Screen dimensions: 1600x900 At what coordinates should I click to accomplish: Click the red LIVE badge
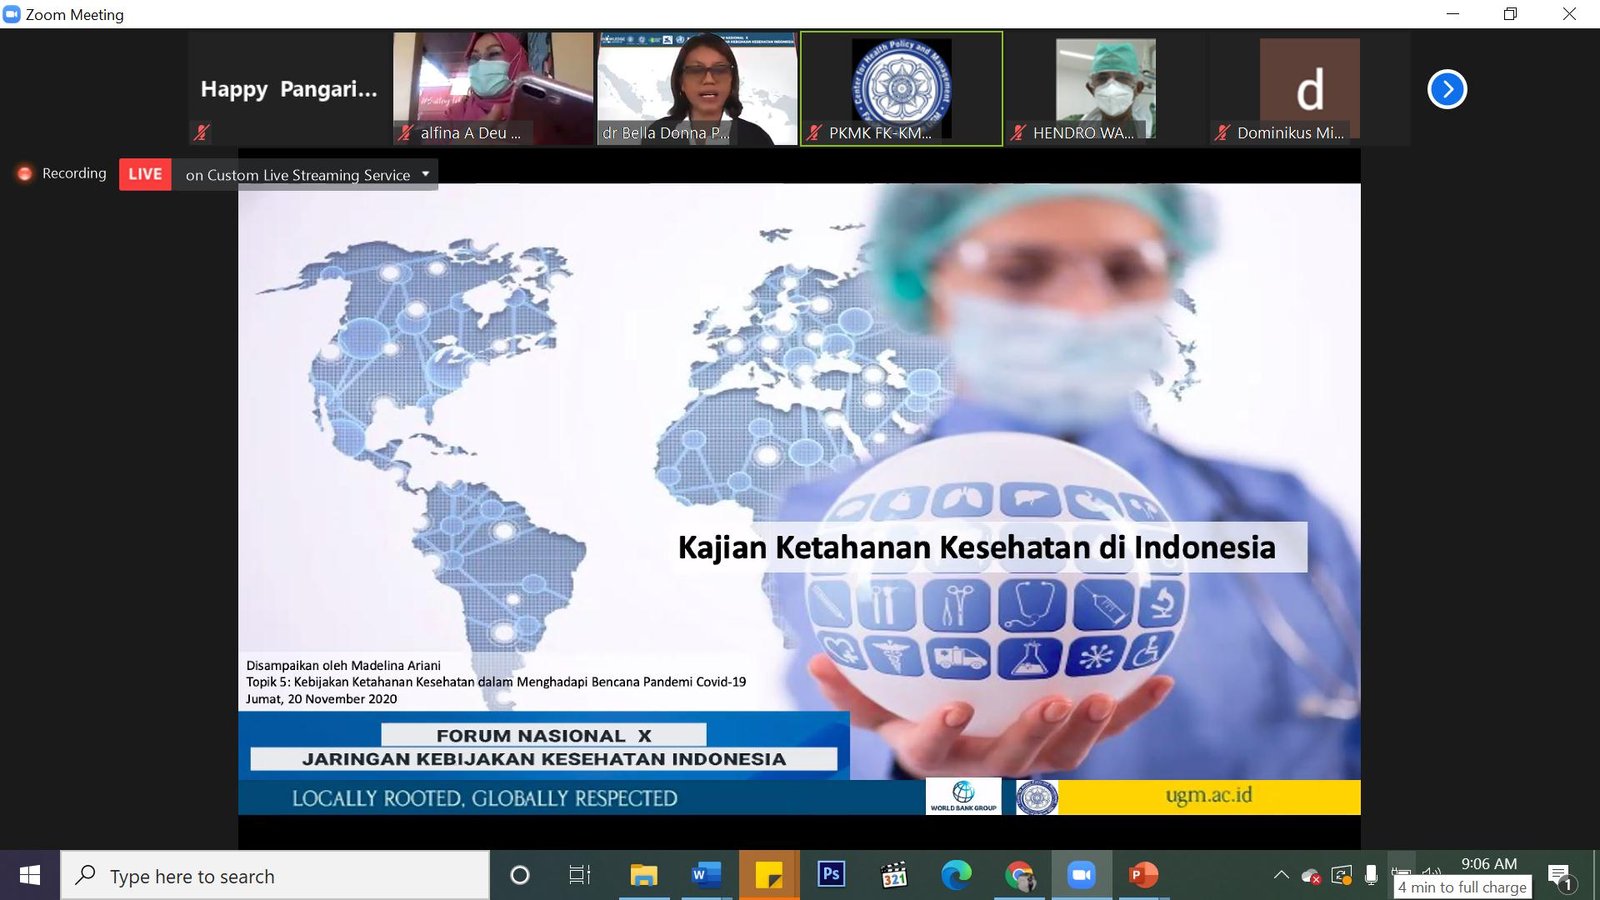(145, 174)
